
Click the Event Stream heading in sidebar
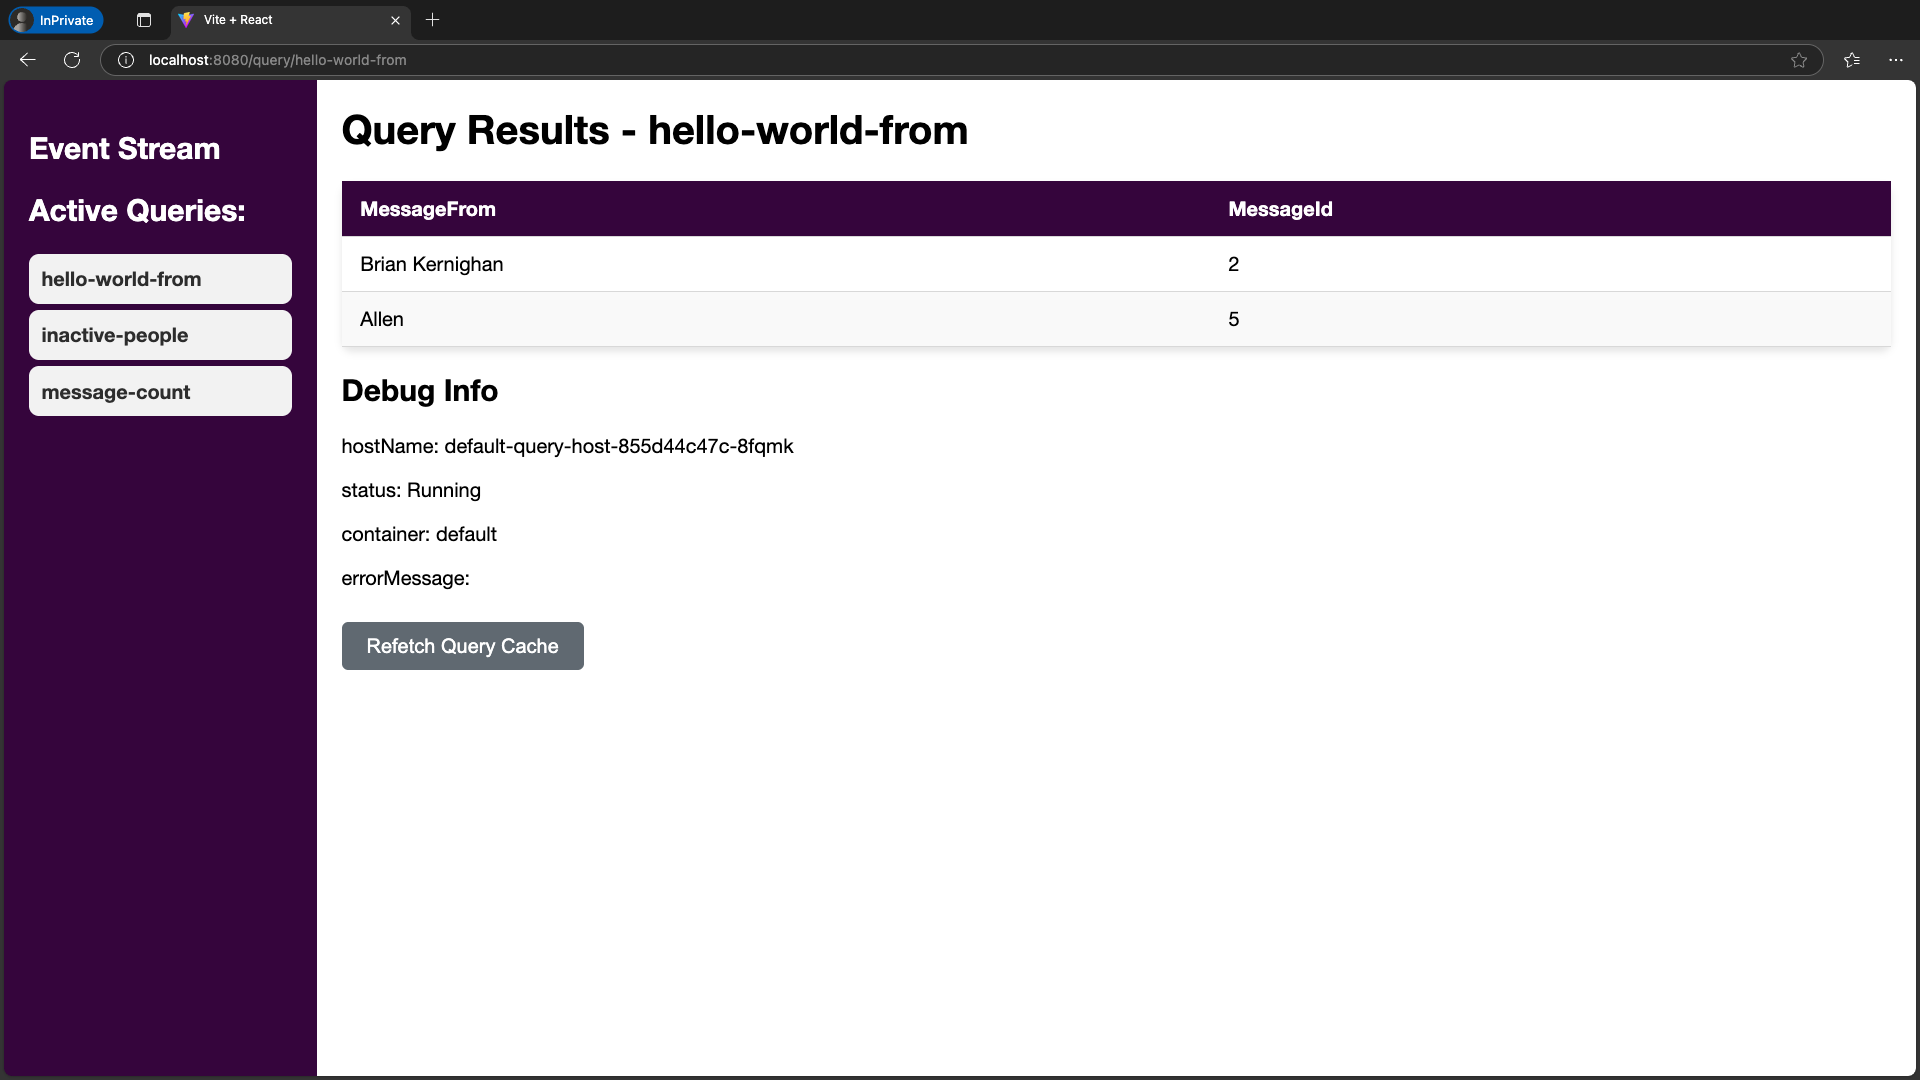point(124,148)
